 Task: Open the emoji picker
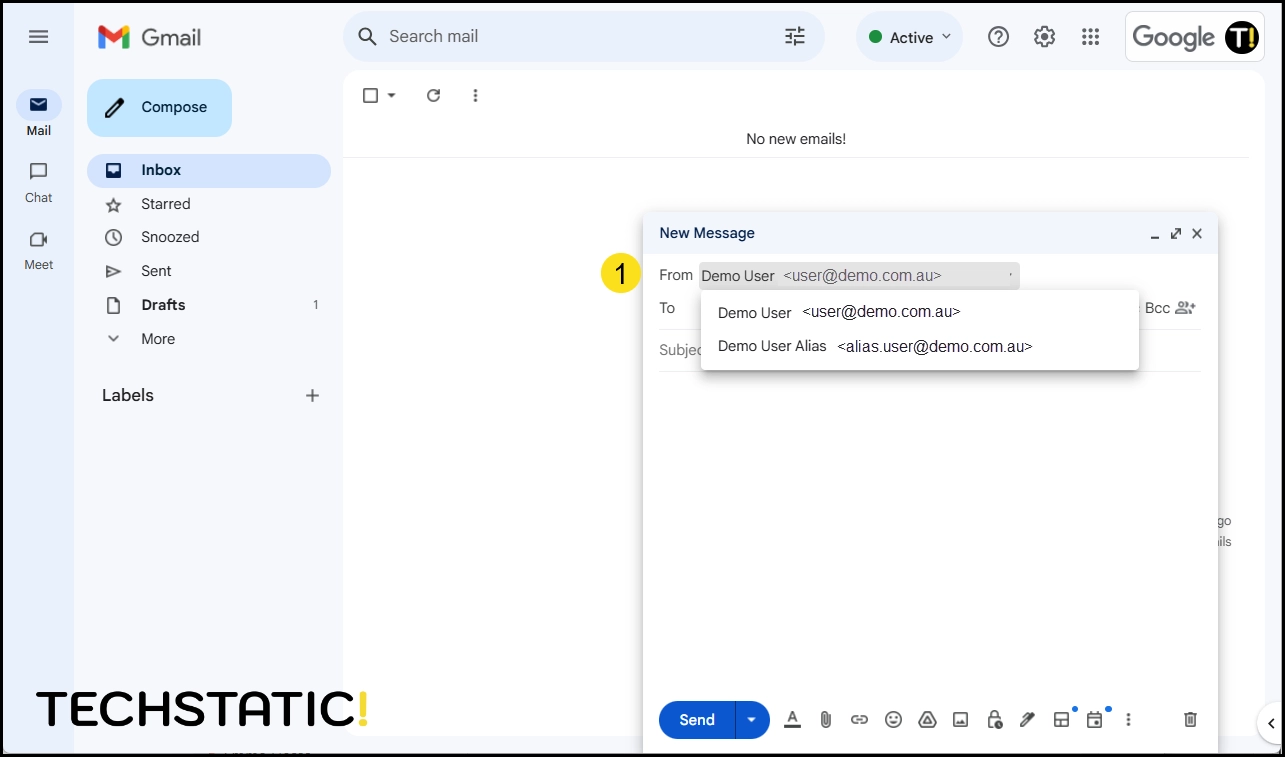(x=893, y=719)
